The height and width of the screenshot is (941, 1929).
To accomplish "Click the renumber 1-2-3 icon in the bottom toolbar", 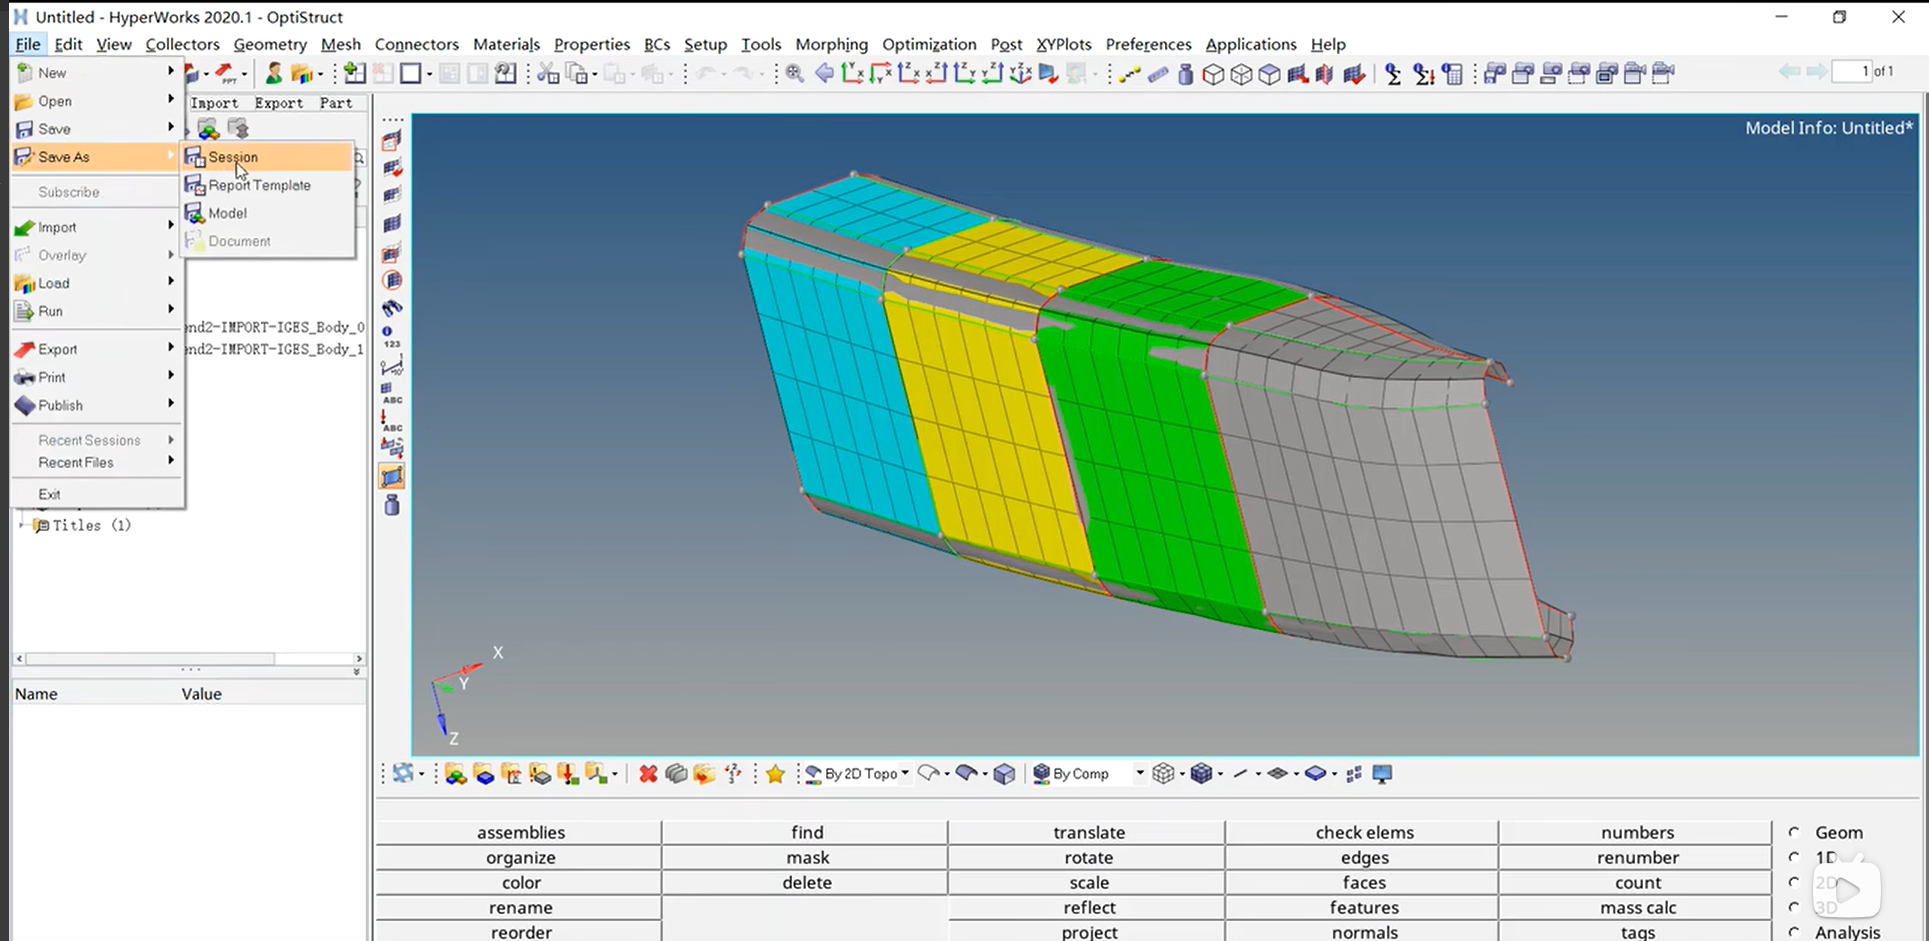I will point(733,774).
